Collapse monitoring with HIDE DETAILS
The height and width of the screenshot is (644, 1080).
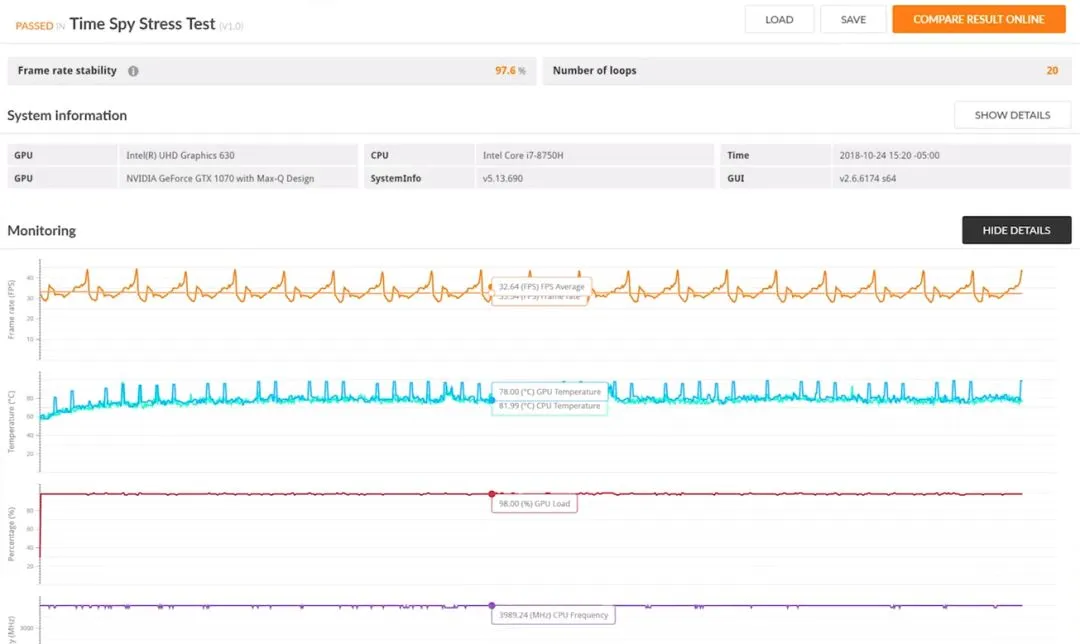[1016, 230]
